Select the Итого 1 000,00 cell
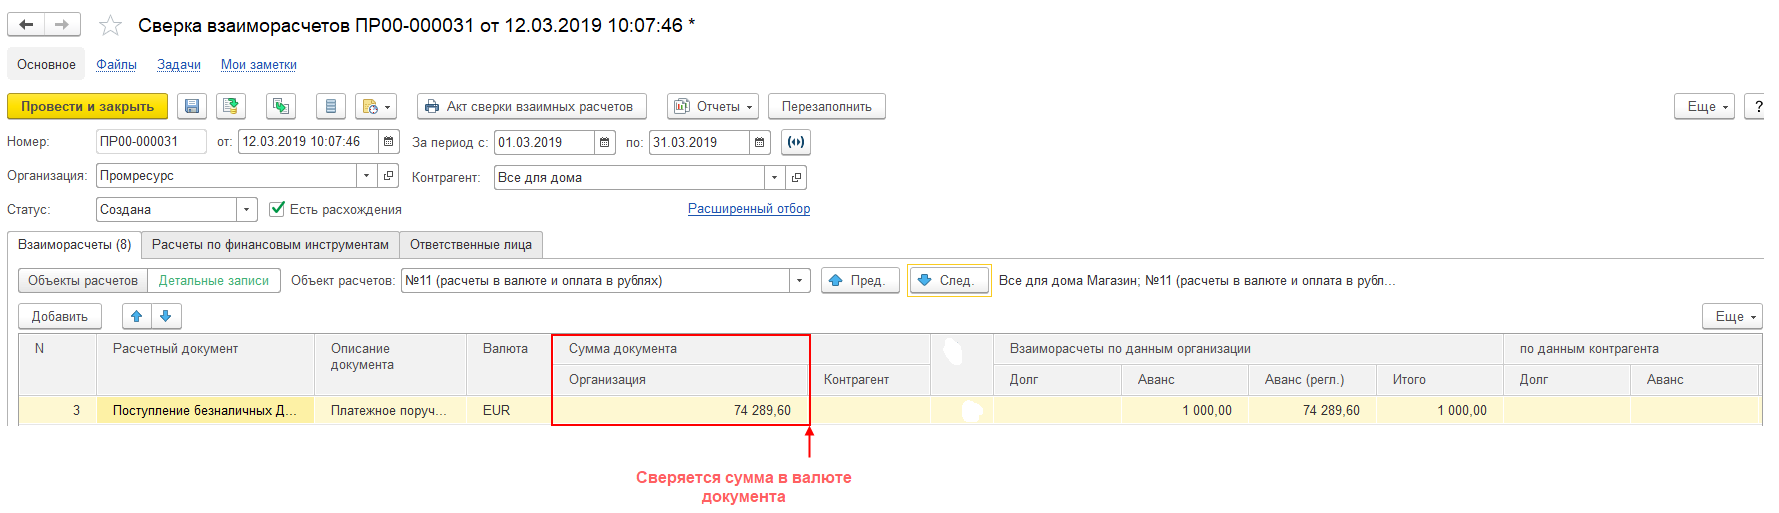 click(1440, 411)
